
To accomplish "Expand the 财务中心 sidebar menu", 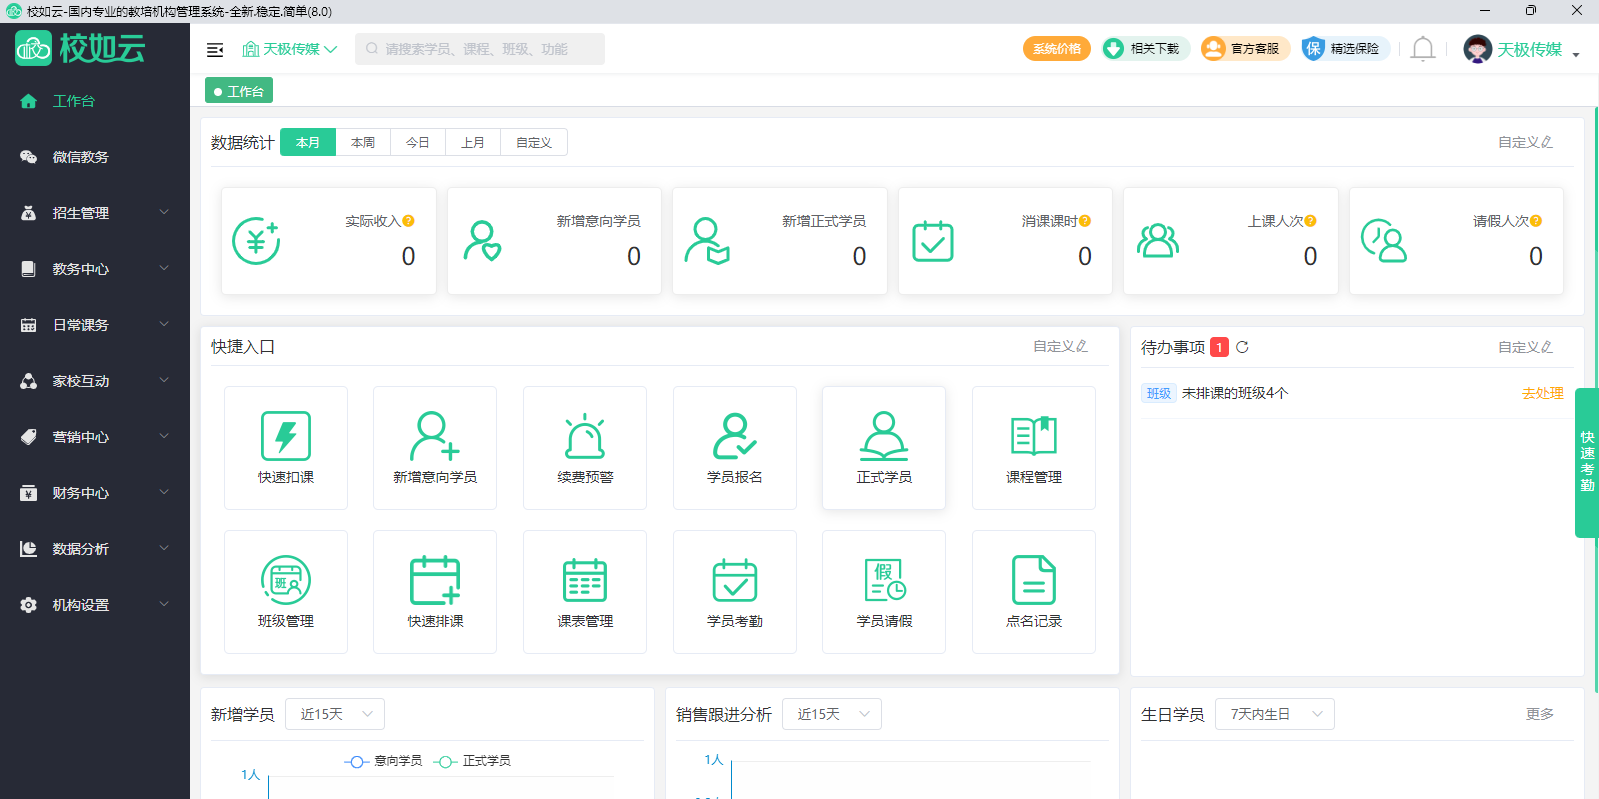I will pyautogui.click(x=95, y=493).
